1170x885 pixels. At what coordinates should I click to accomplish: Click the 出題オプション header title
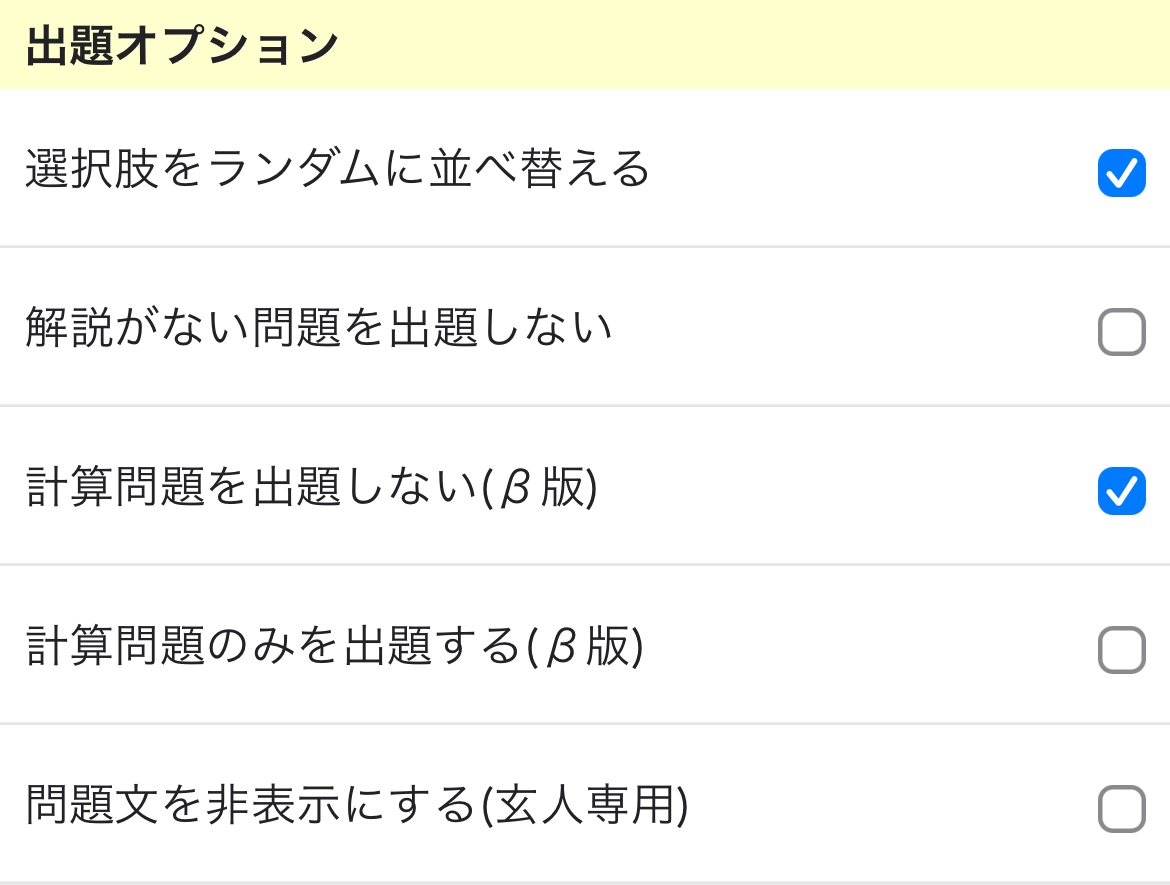click(182, 45)
